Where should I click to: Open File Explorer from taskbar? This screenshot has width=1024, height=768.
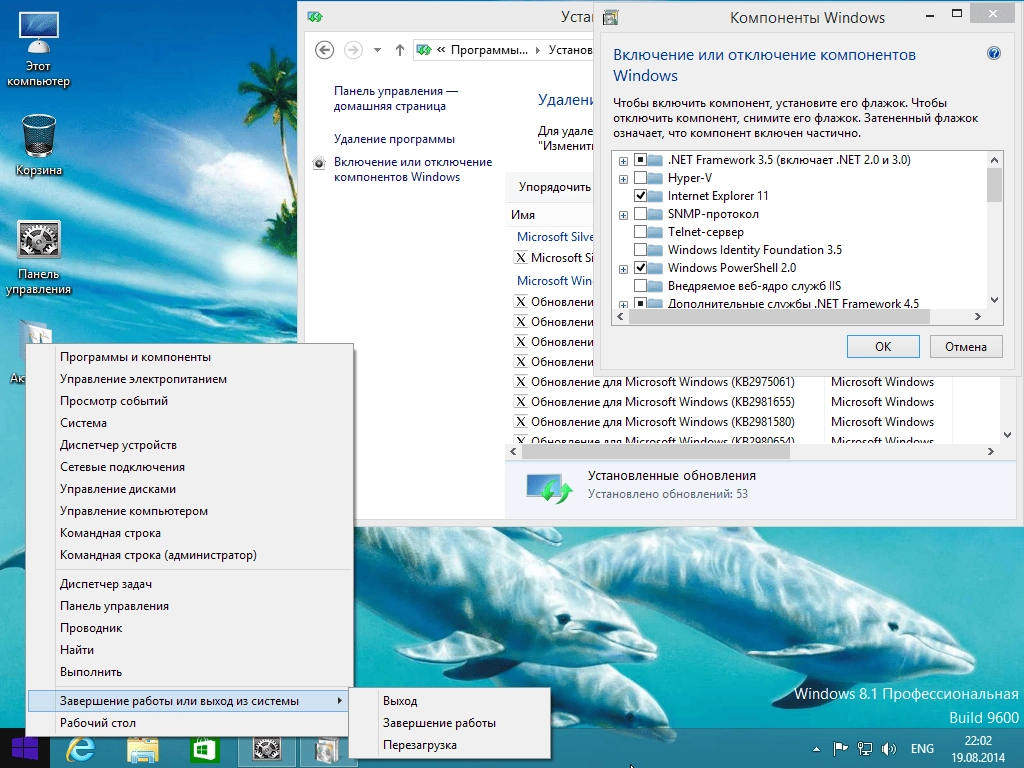pos(142,749)
